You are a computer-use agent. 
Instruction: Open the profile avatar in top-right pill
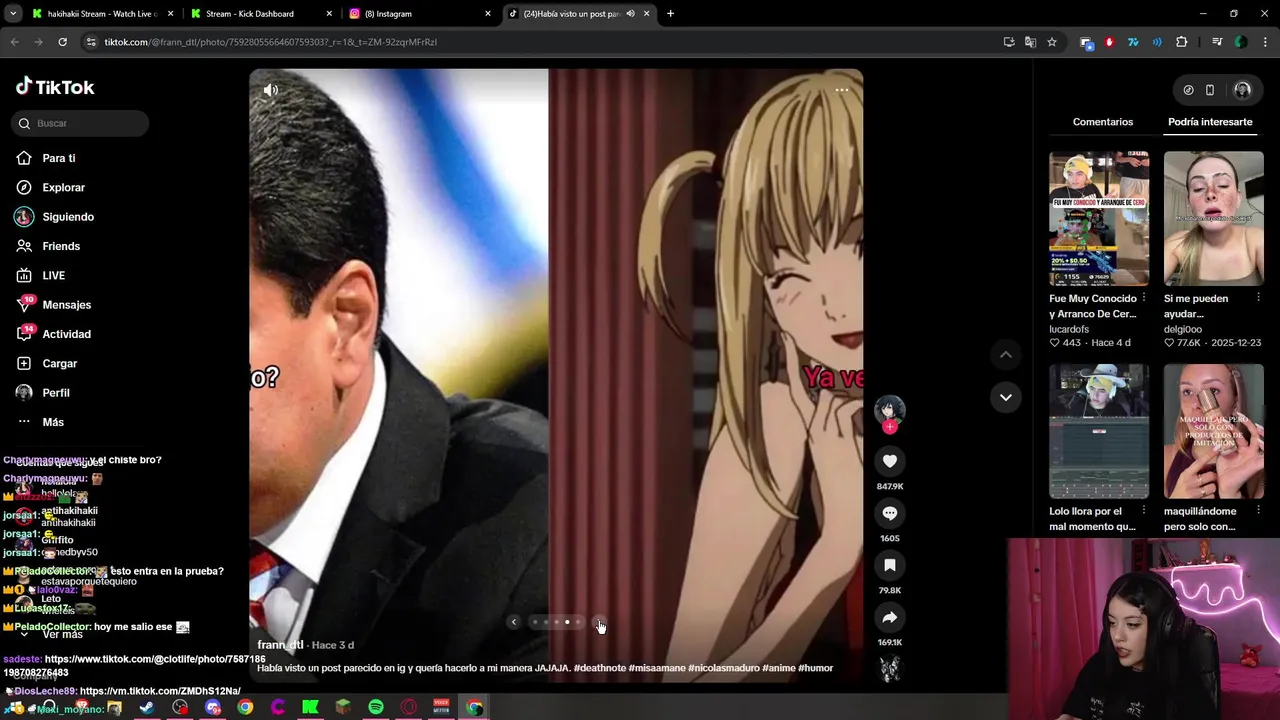(1242, 90)
